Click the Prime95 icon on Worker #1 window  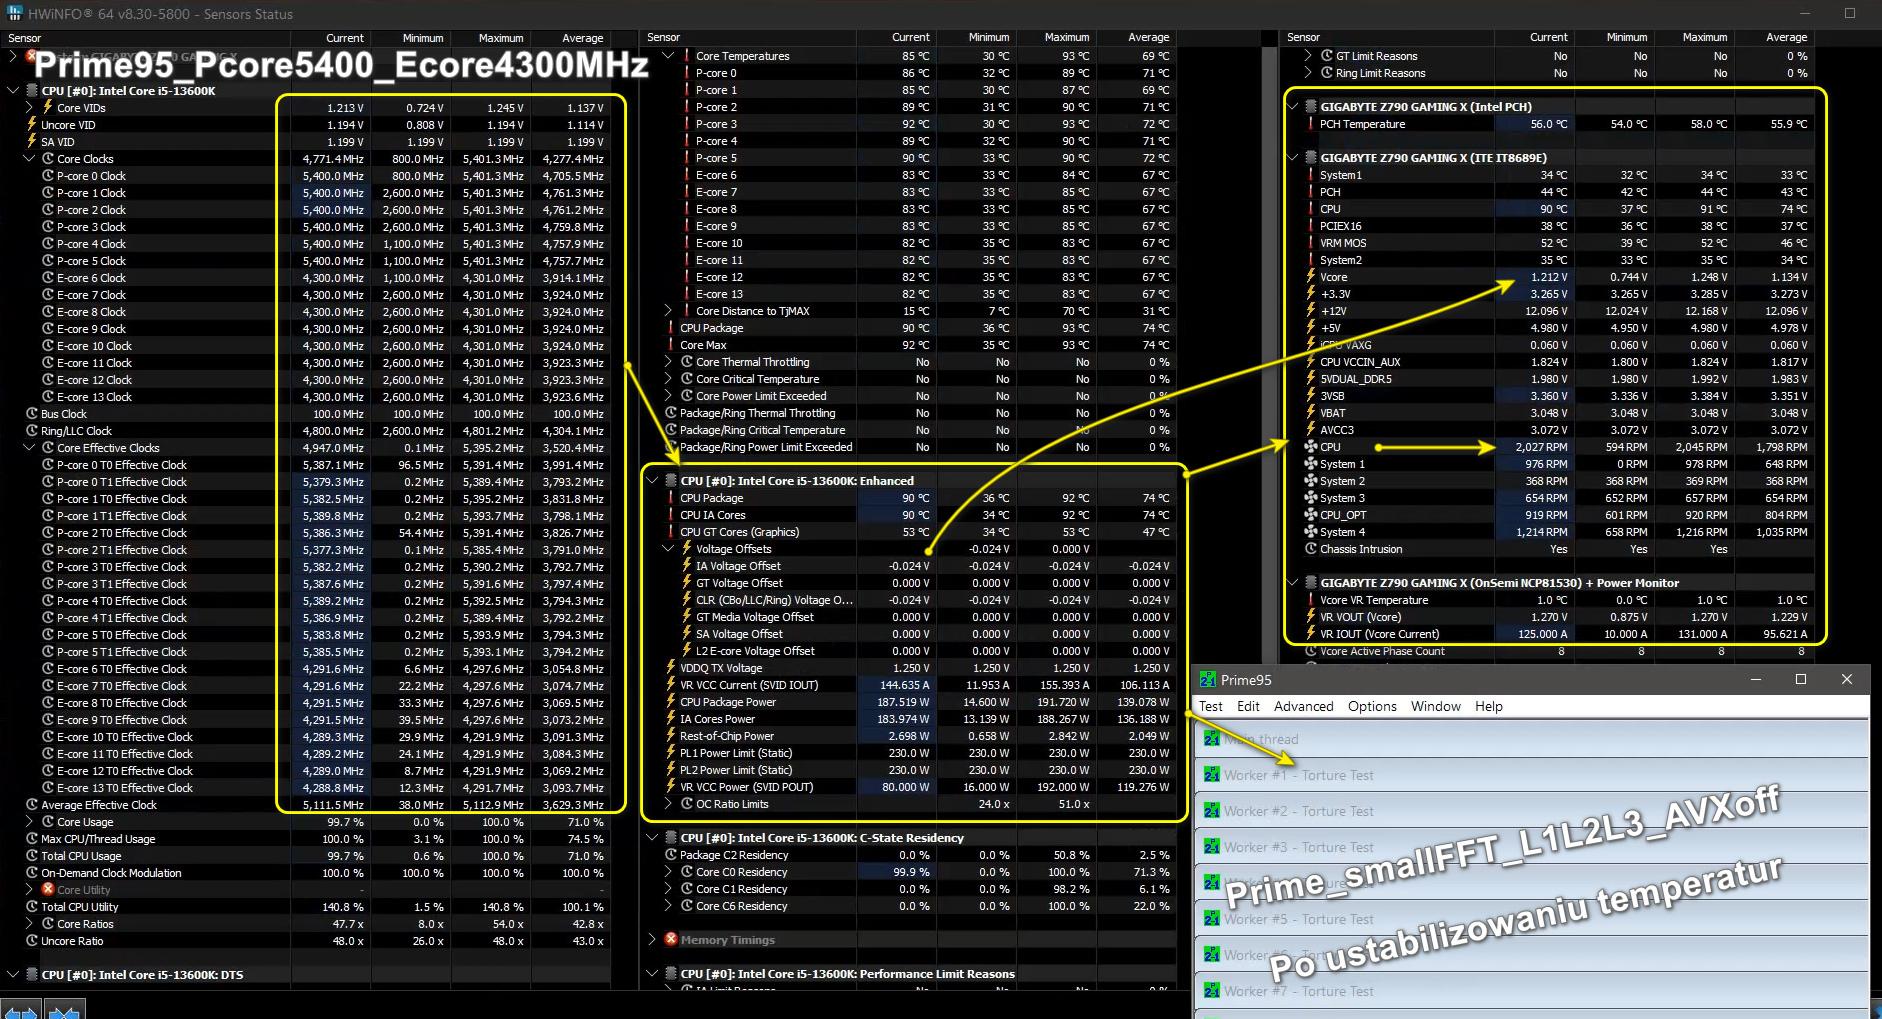1212,775
